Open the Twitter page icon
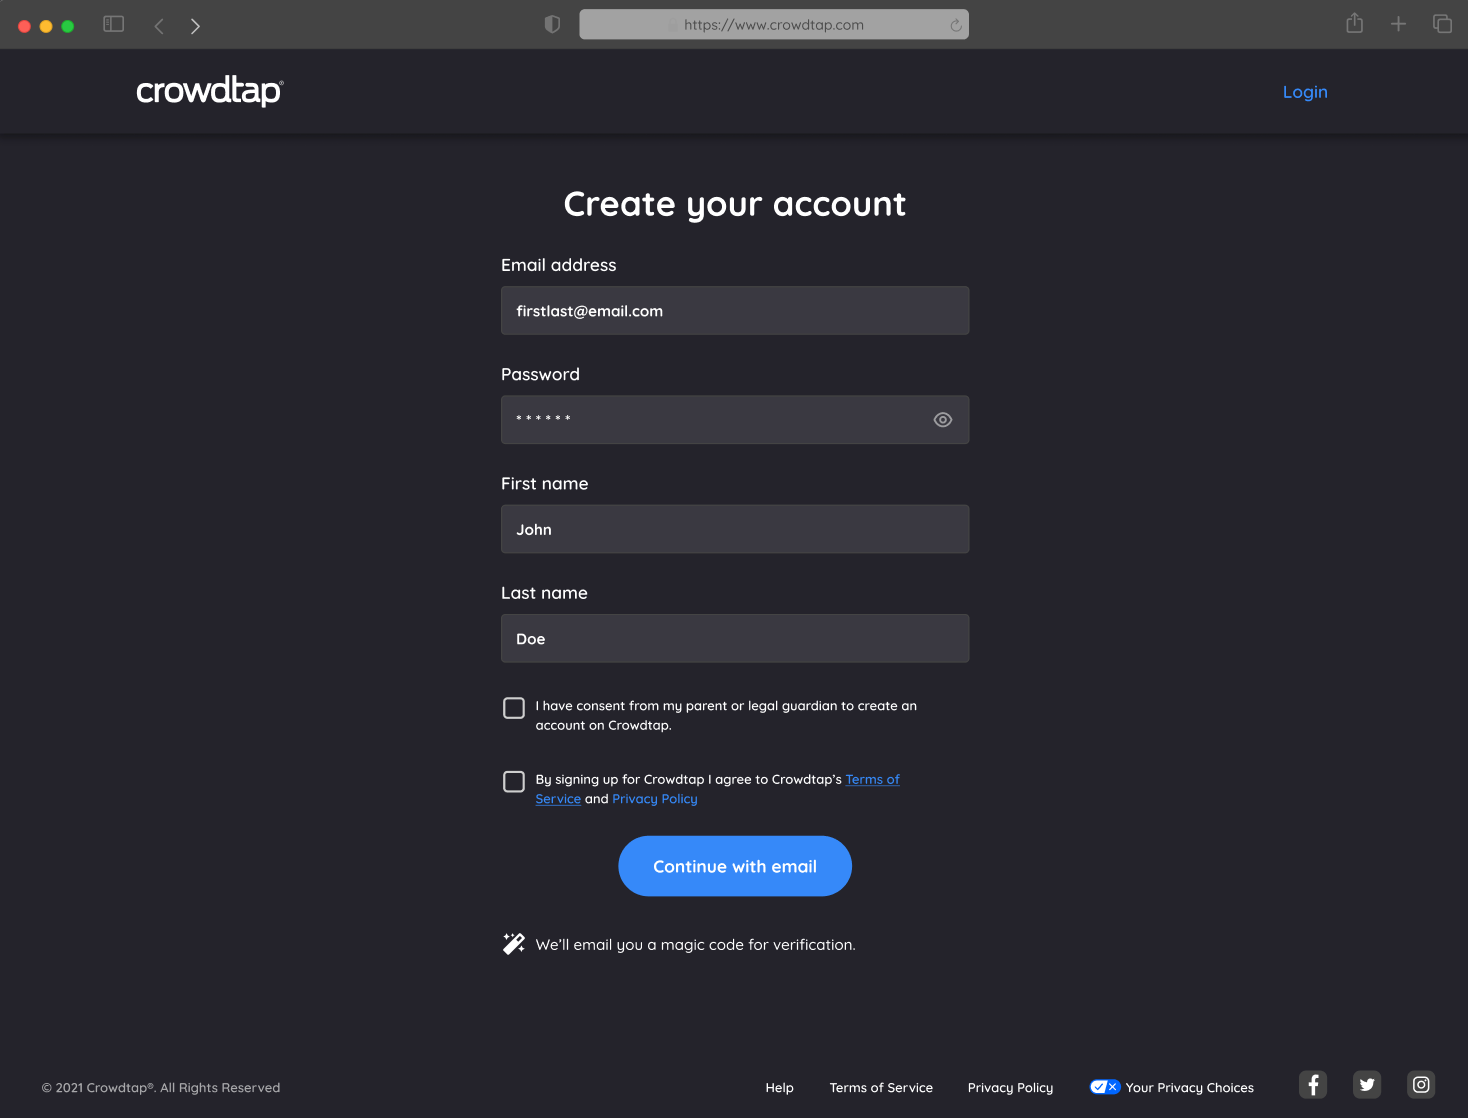 tap(1367, 1085)
